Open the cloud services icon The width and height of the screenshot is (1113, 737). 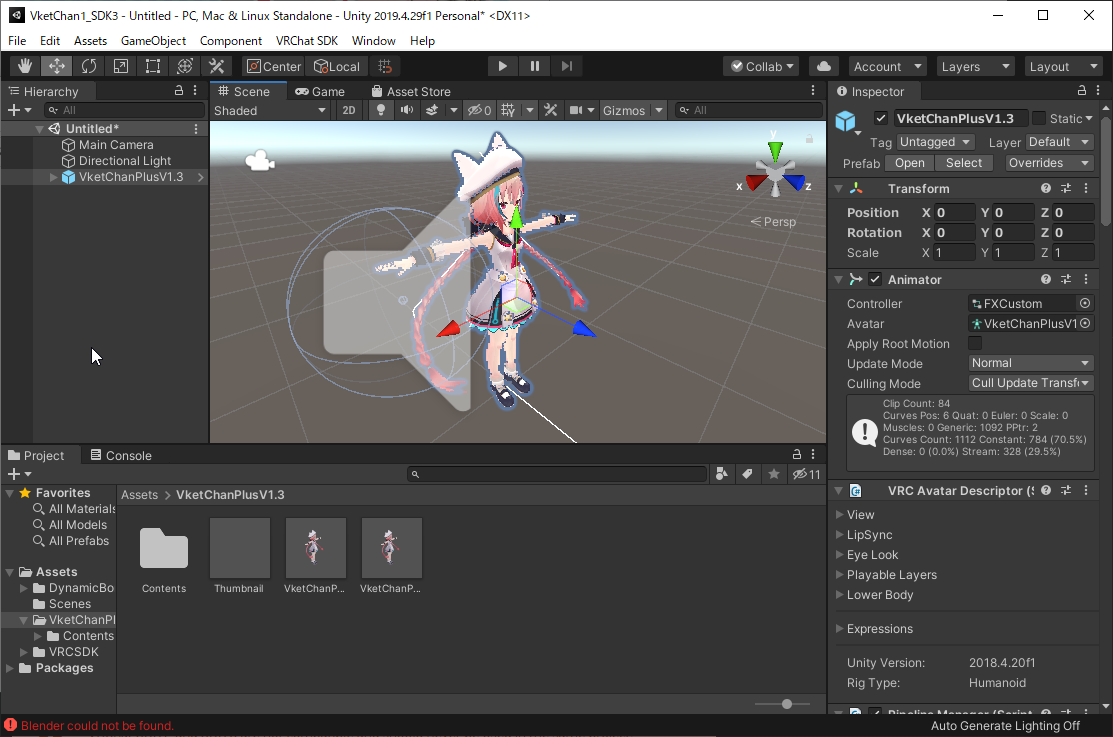(x=823, y=66)
